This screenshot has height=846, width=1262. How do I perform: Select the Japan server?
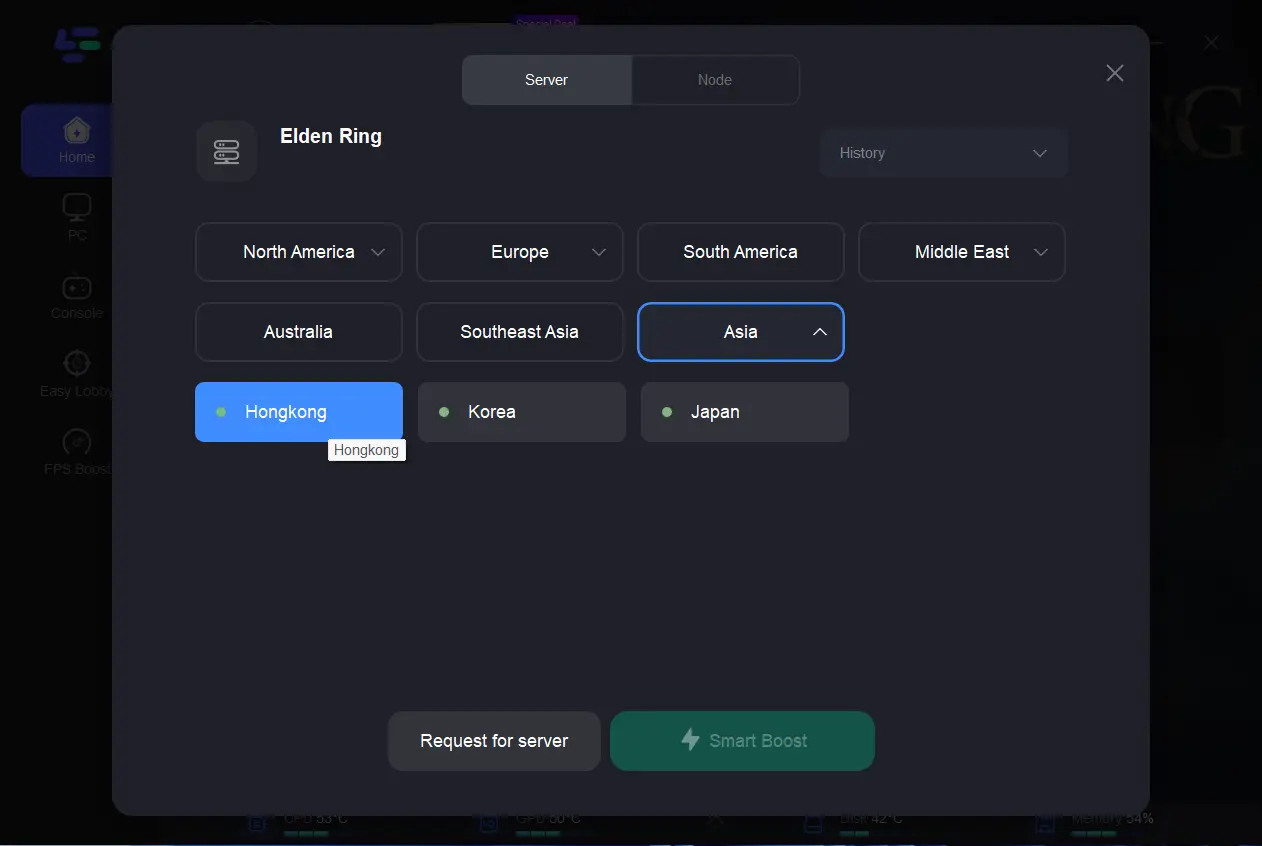click(744, 412)
